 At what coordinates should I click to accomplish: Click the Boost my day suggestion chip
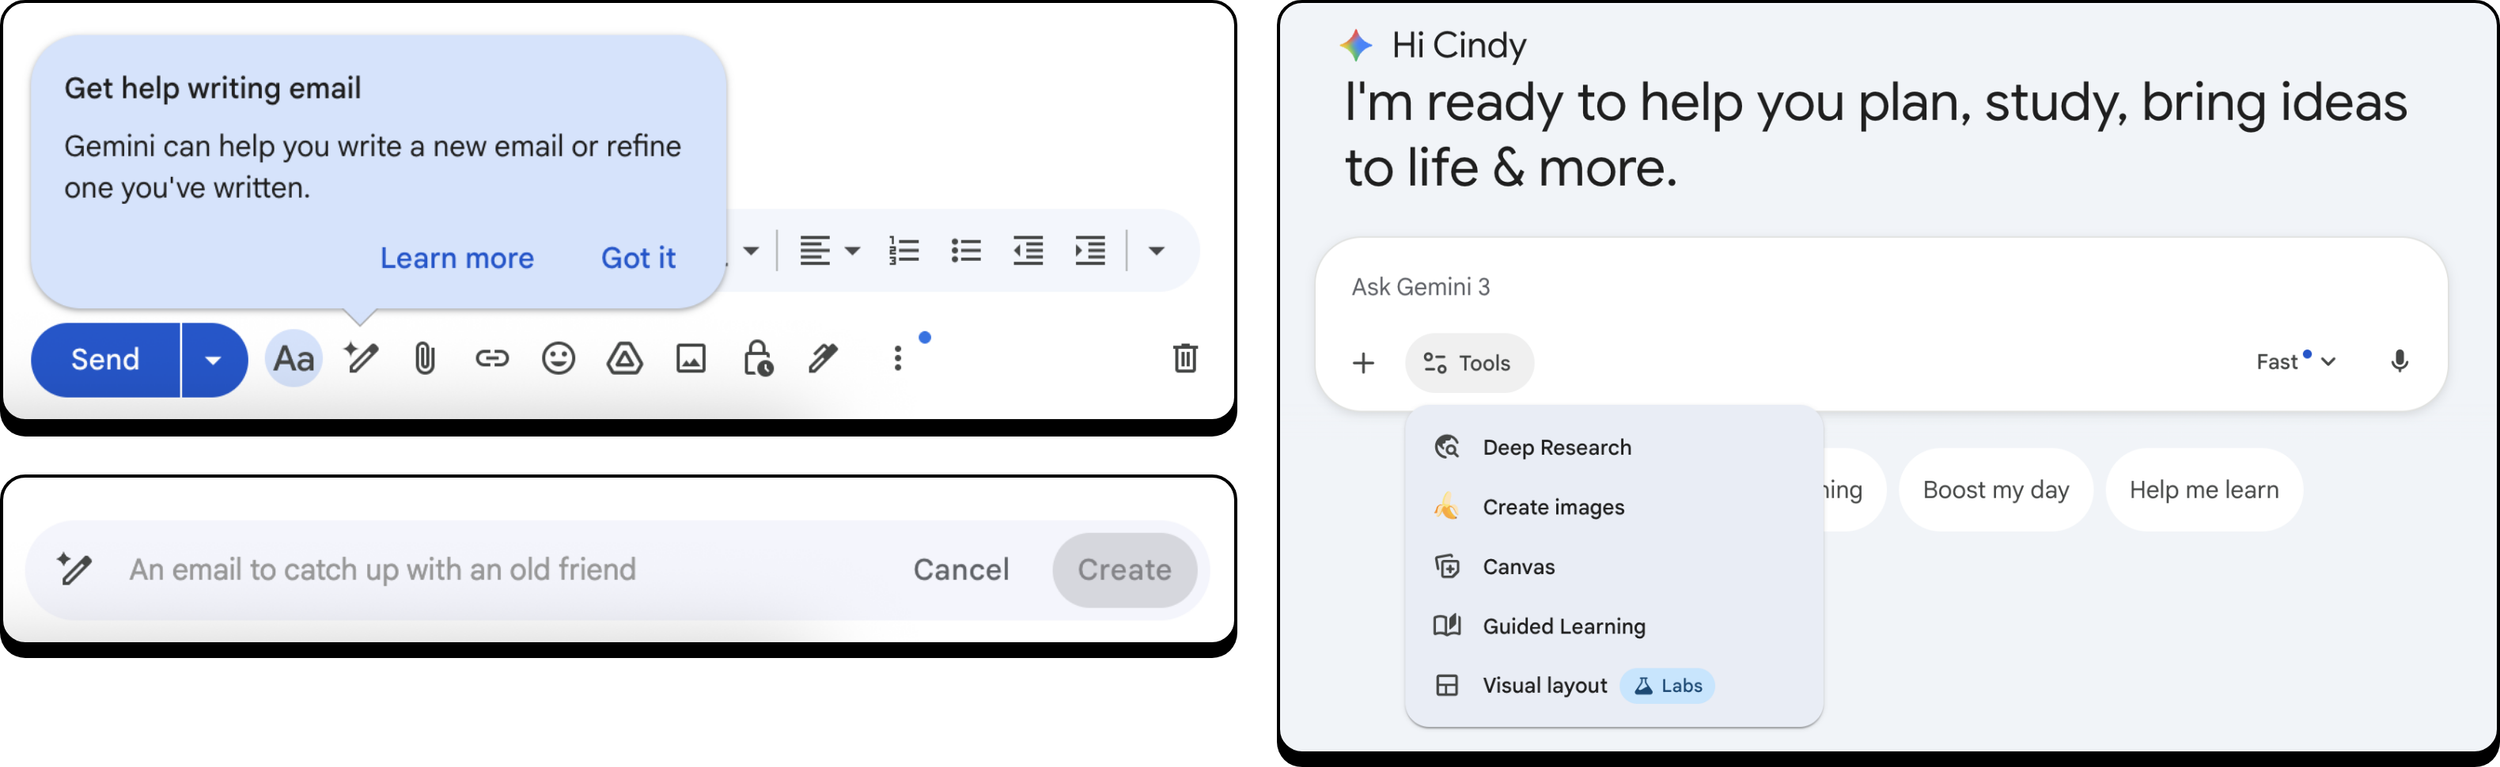tap(1995, 490)
